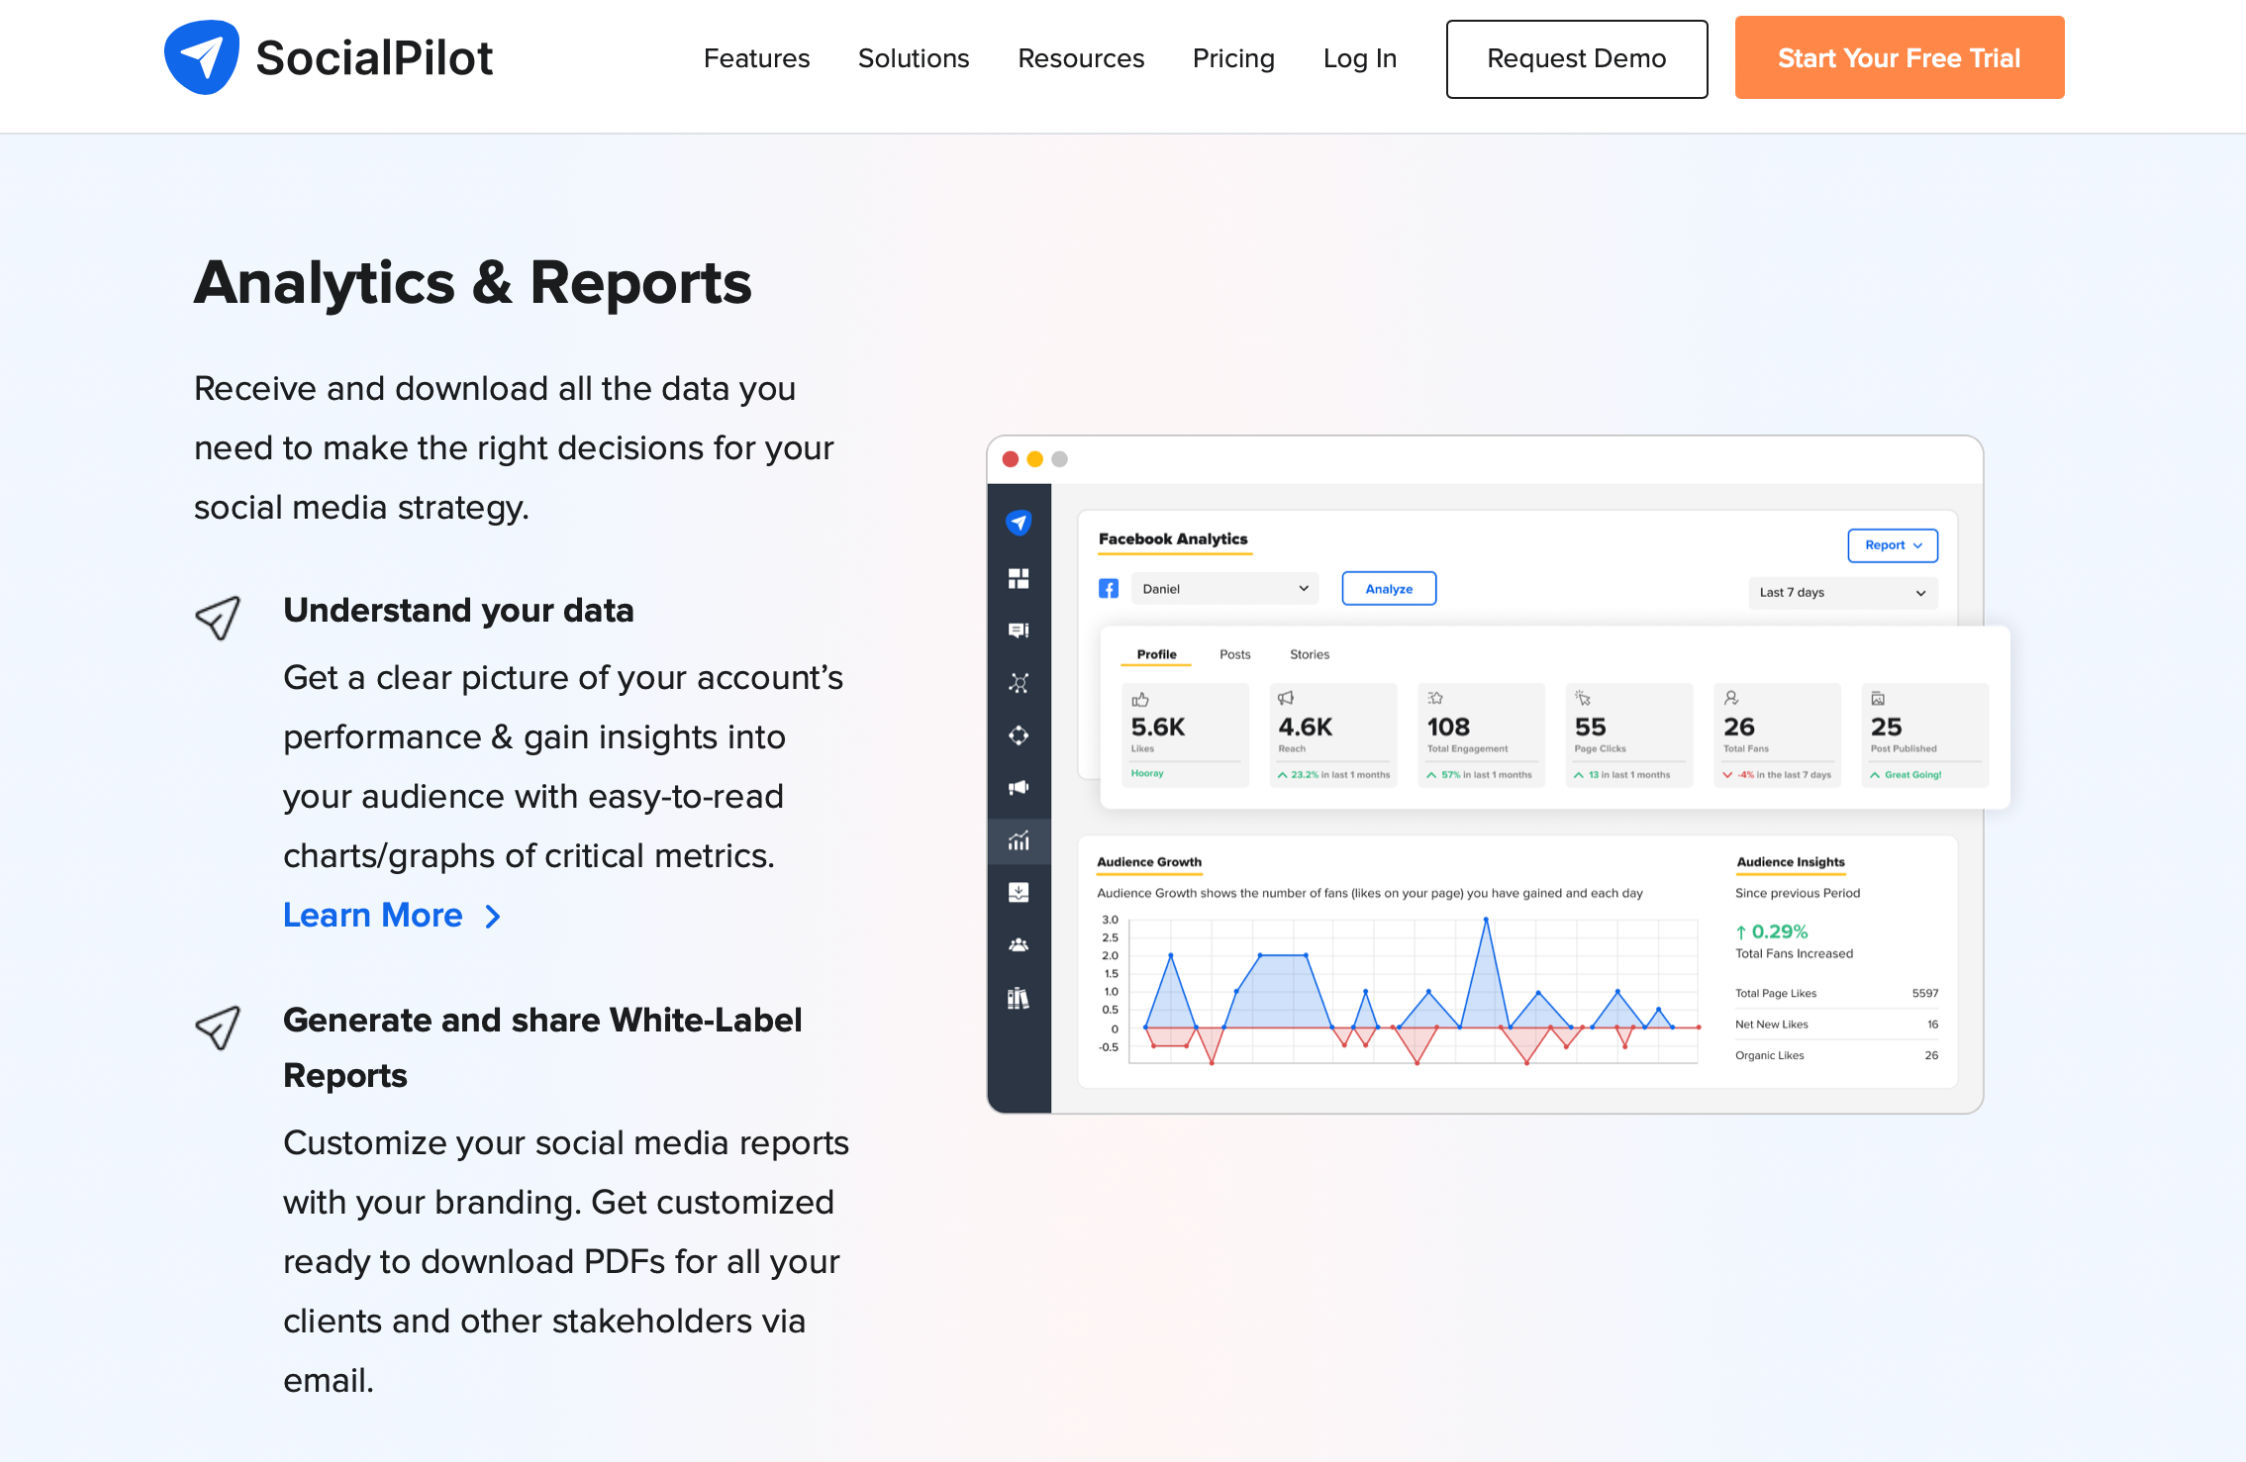The image size is (2246, 1462).
Task: Click Start Your Free Trial button
Action: click(1898, 57)
